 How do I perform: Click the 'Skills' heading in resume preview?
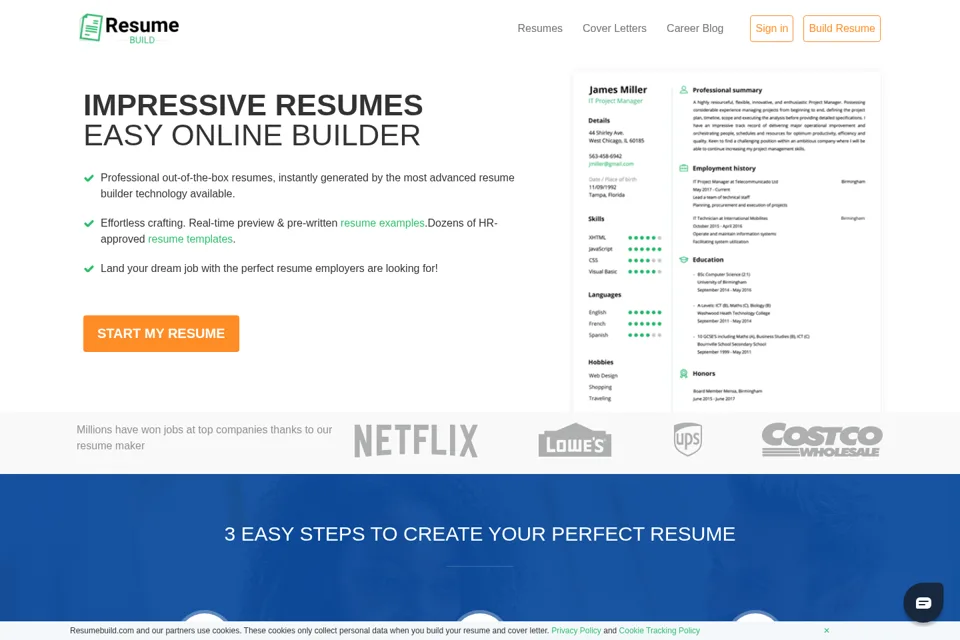coord(596,219)
